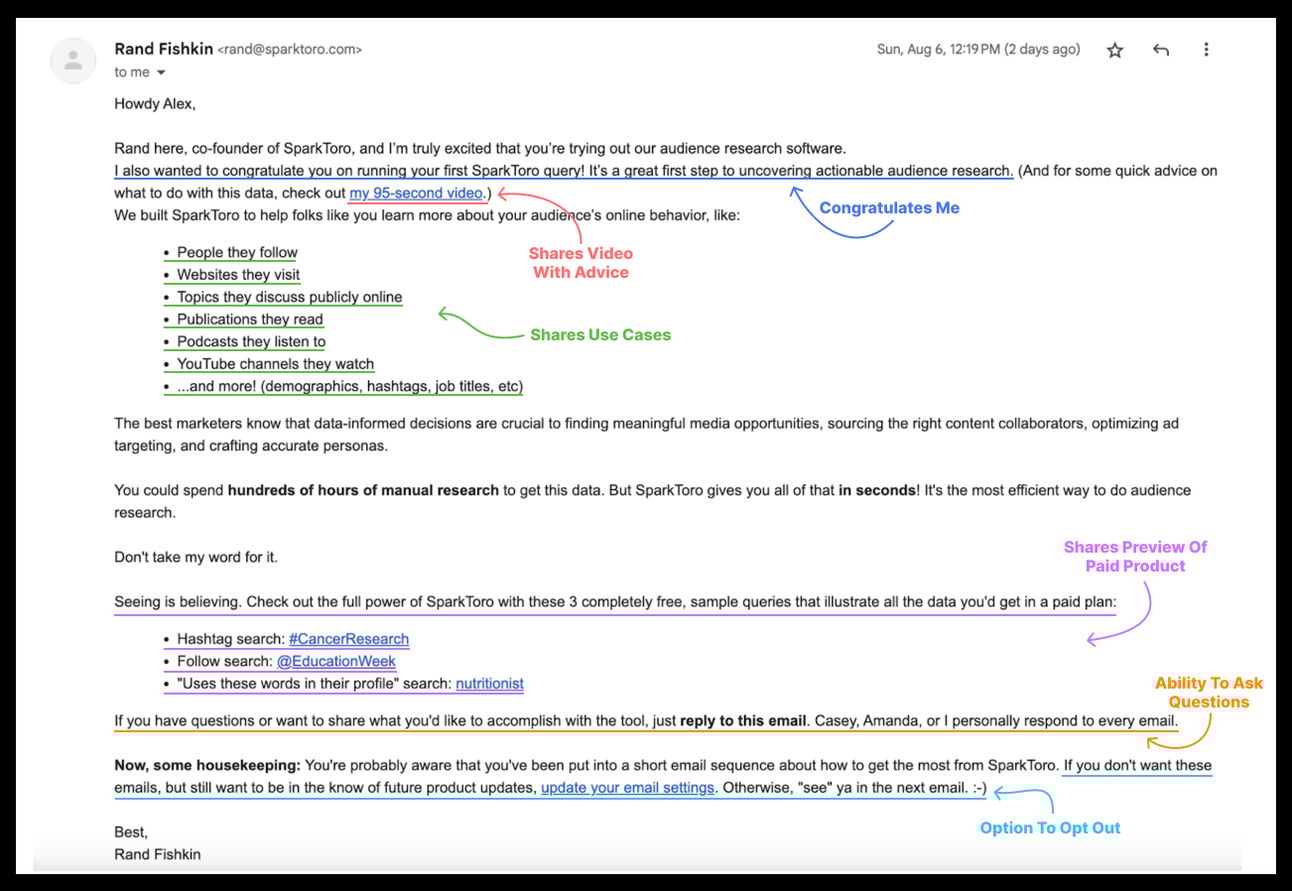Screen dimensions: 1292x891
Task: Click the "YouTube channels they watch" bullet
Action: 275,364
